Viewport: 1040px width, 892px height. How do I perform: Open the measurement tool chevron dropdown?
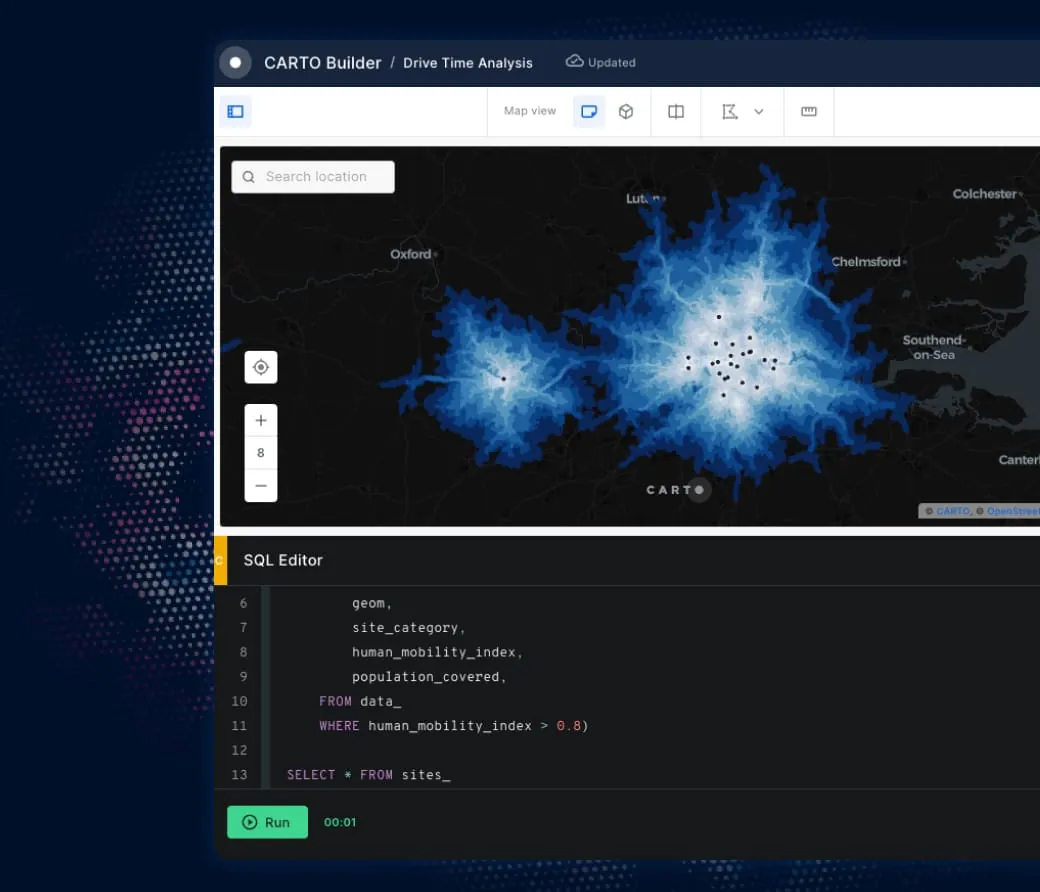pos(757,111)
